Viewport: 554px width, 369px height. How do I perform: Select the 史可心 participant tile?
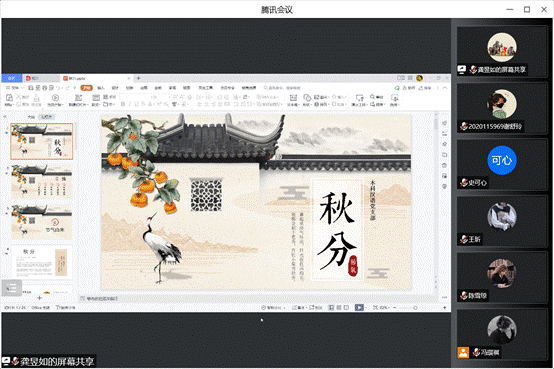tap(502, 164)
